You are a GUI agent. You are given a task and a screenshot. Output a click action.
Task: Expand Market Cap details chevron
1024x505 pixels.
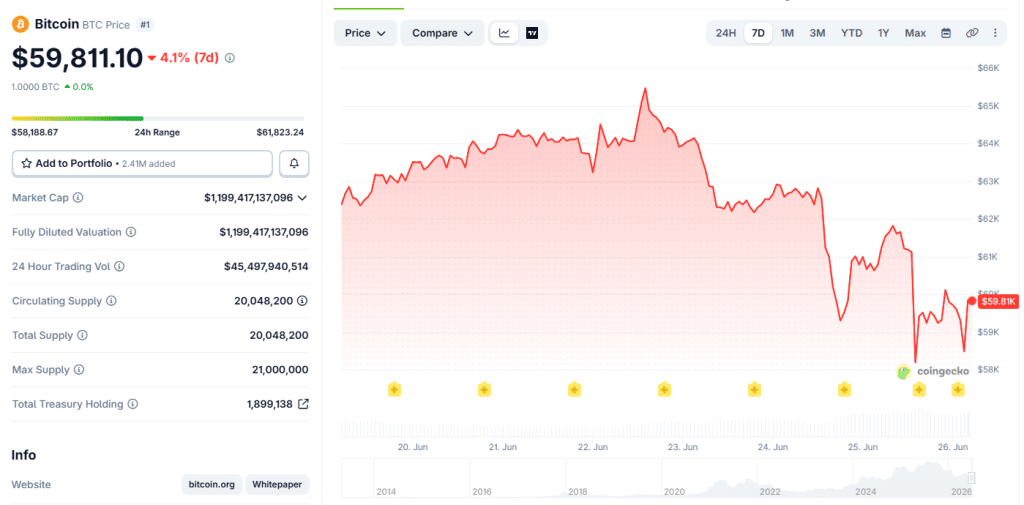tap(302, 197)
